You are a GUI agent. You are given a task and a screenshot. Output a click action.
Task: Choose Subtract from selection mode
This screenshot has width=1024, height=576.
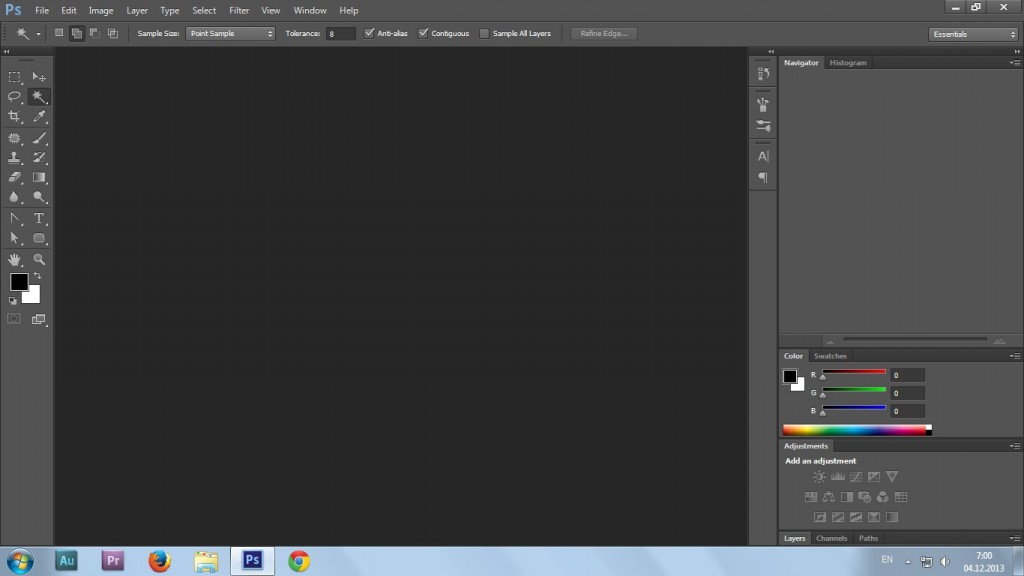(95, 33)
